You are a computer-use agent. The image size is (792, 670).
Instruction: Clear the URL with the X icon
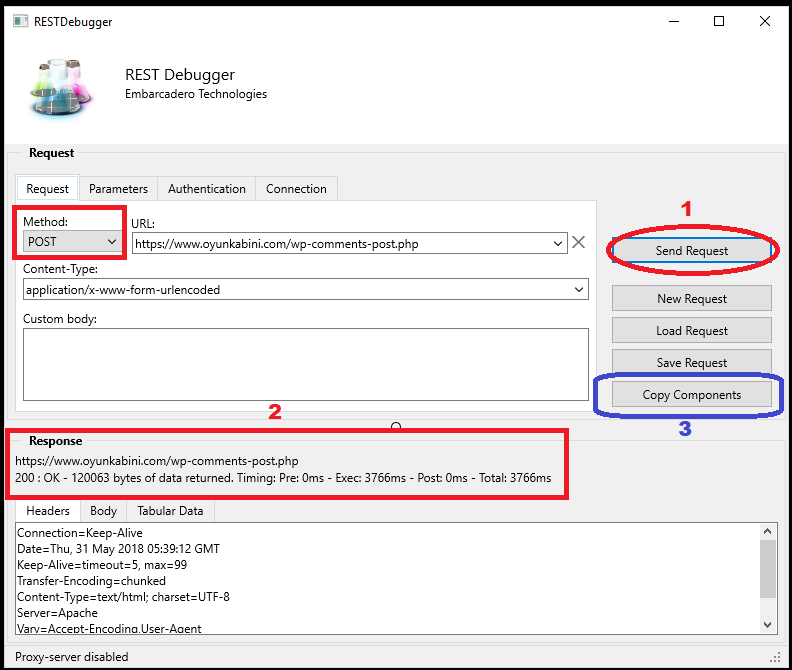click(578, 243)
